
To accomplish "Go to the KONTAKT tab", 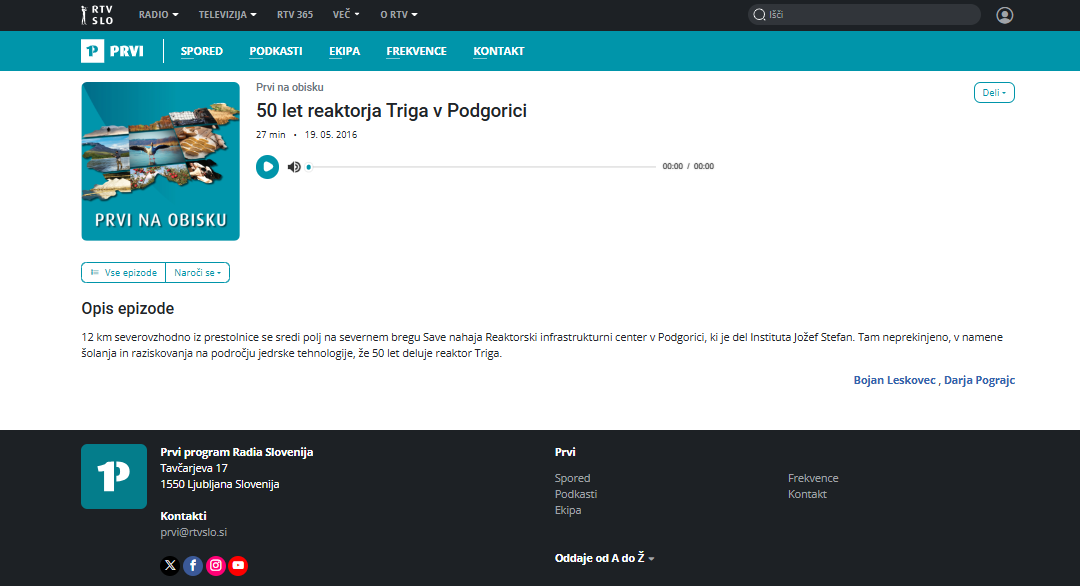I will pyautogui.click(x=499, y=51).
